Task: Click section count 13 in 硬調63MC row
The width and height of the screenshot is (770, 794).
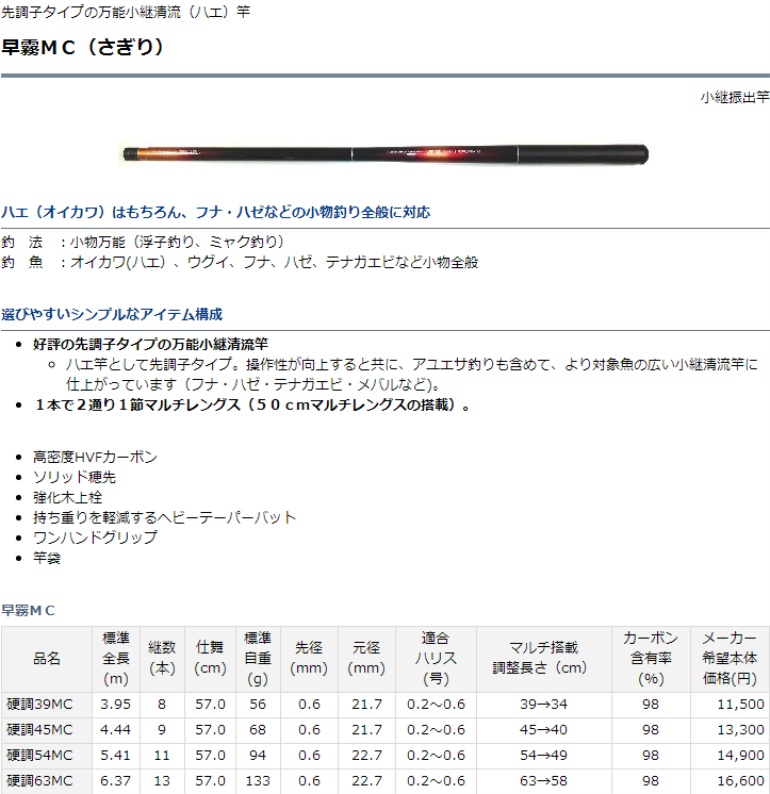Action: coord(162,781)
